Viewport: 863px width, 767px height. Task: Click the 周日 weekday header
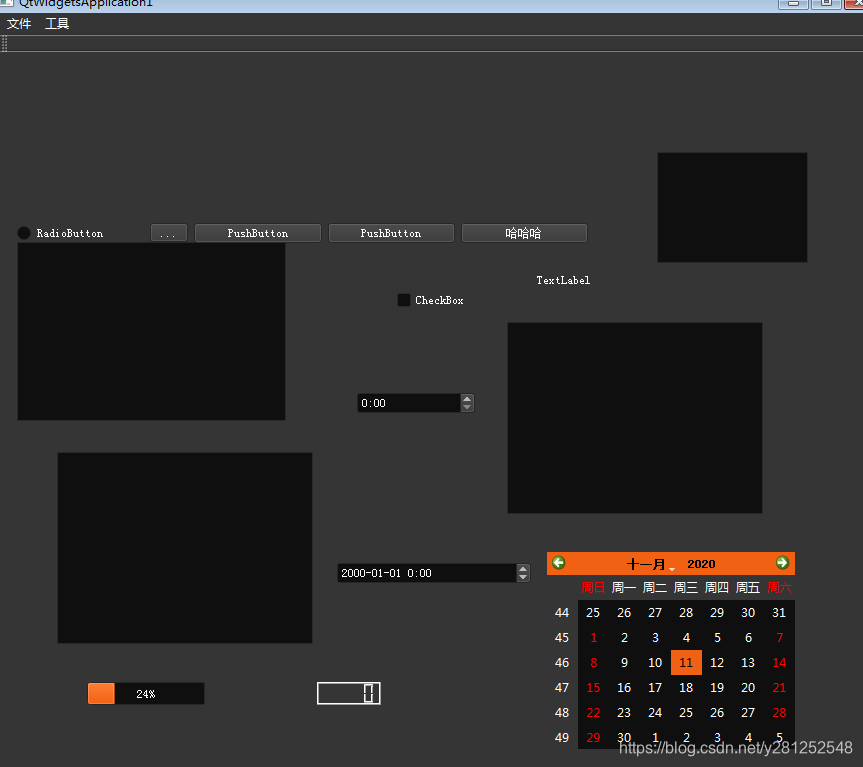(593, 588)
